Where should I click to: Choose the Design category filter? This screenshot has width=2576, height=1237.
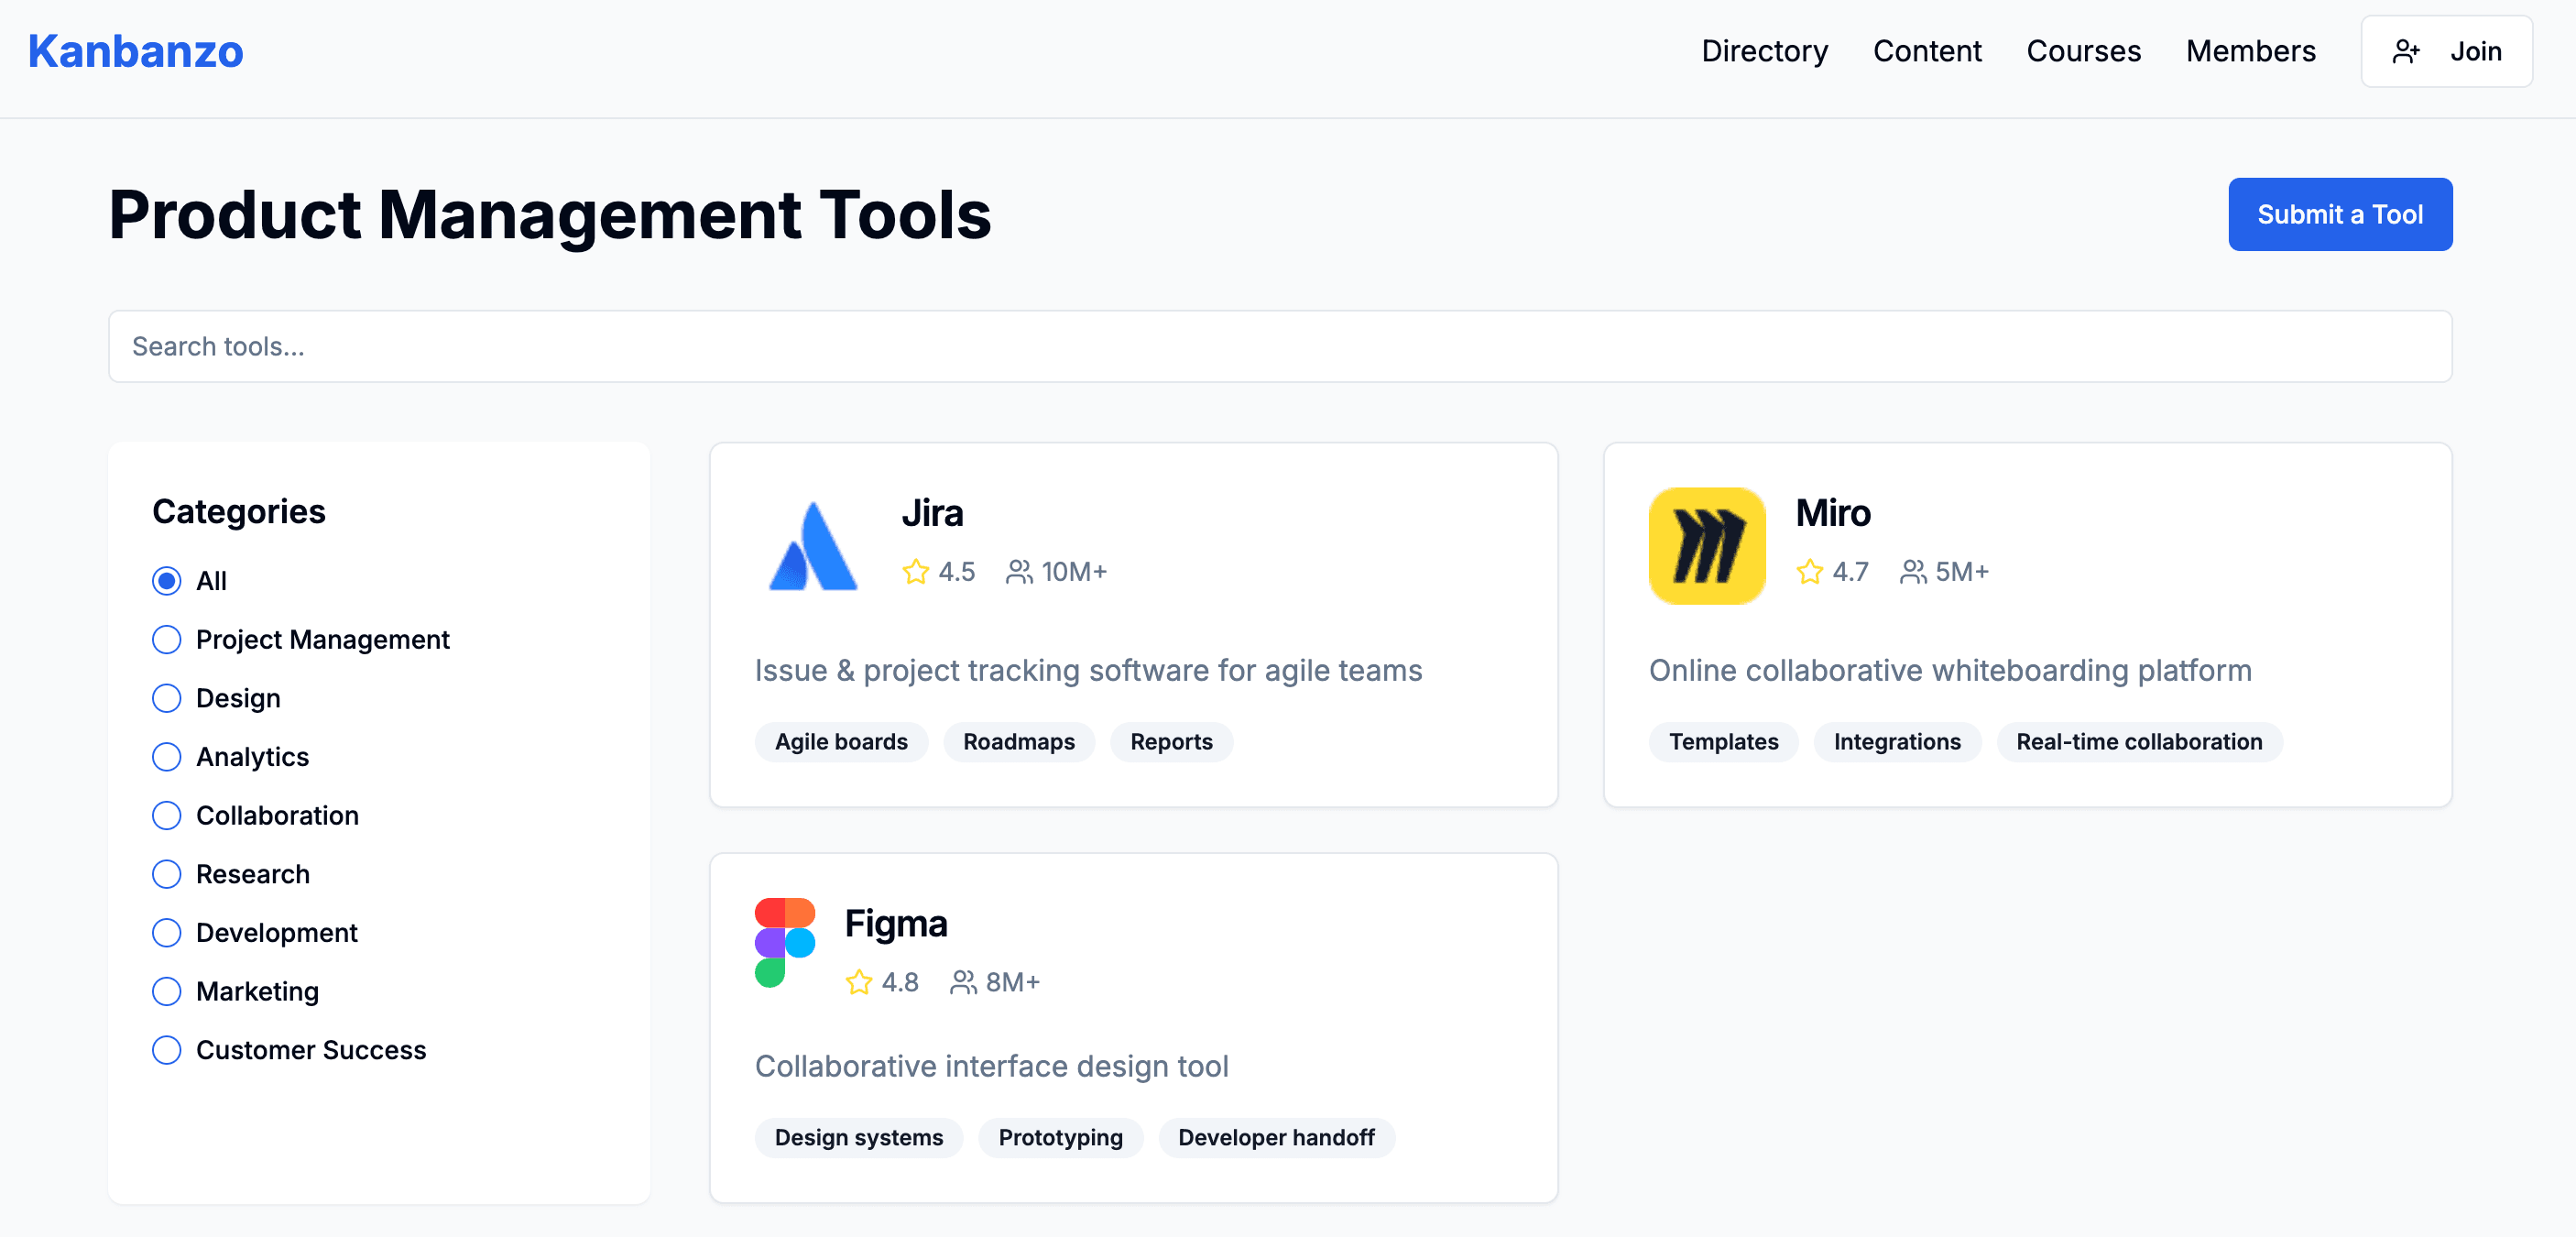(167, 698)
